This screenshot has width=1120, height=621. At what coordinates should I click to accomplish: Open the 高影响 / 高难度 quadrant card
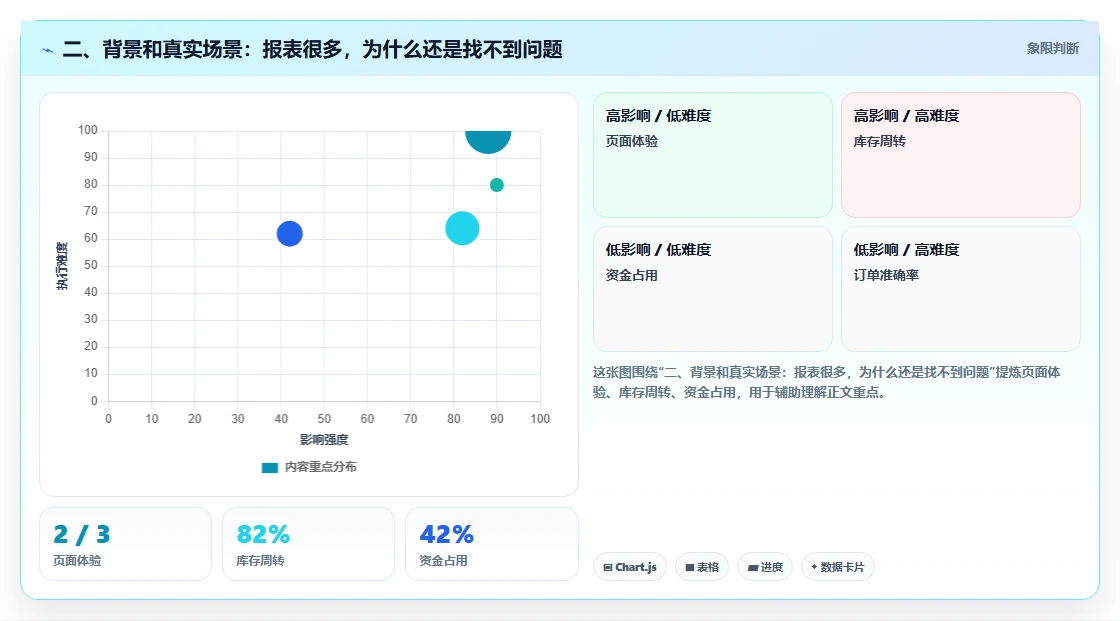(961, 155)
